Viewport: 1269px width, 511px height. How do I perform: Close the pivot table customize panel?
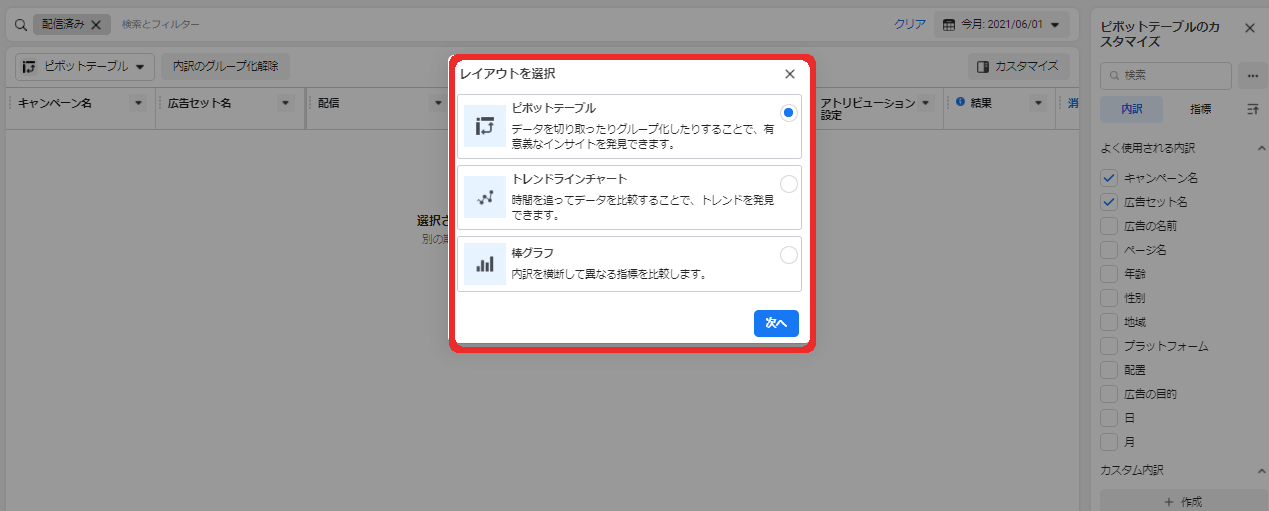pyautogui.click(x=1249, y=28)
